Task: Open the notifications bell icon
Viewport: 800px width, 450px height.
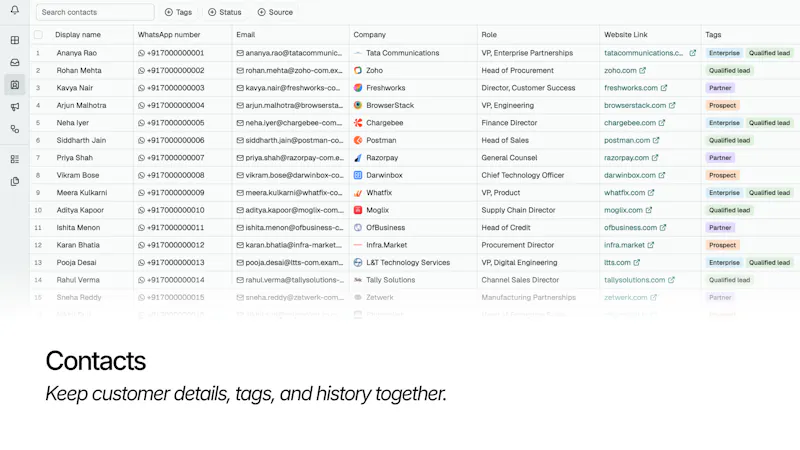Action: click(x=15, y=10)
